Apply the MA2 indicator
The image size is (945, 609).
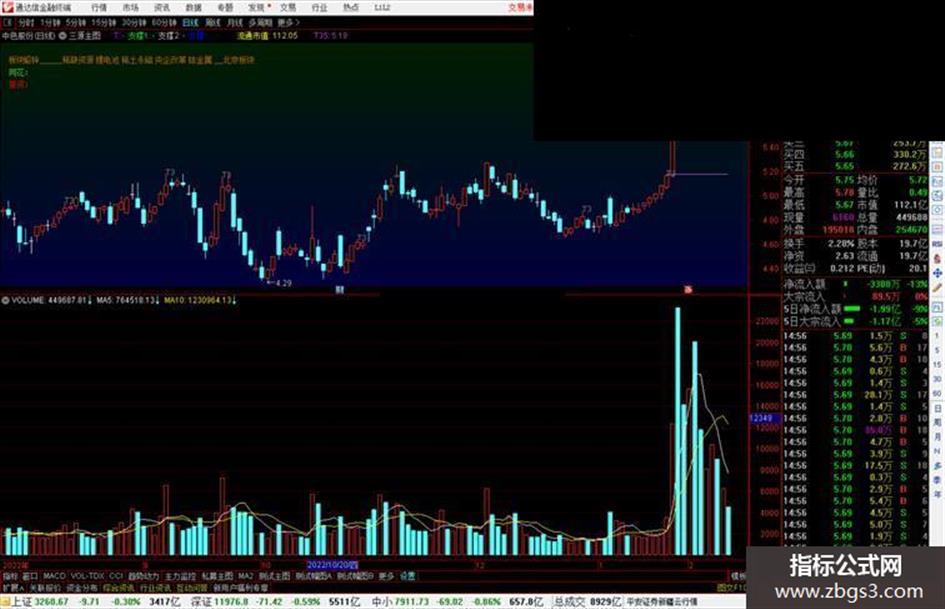click(x=245, y=576)
